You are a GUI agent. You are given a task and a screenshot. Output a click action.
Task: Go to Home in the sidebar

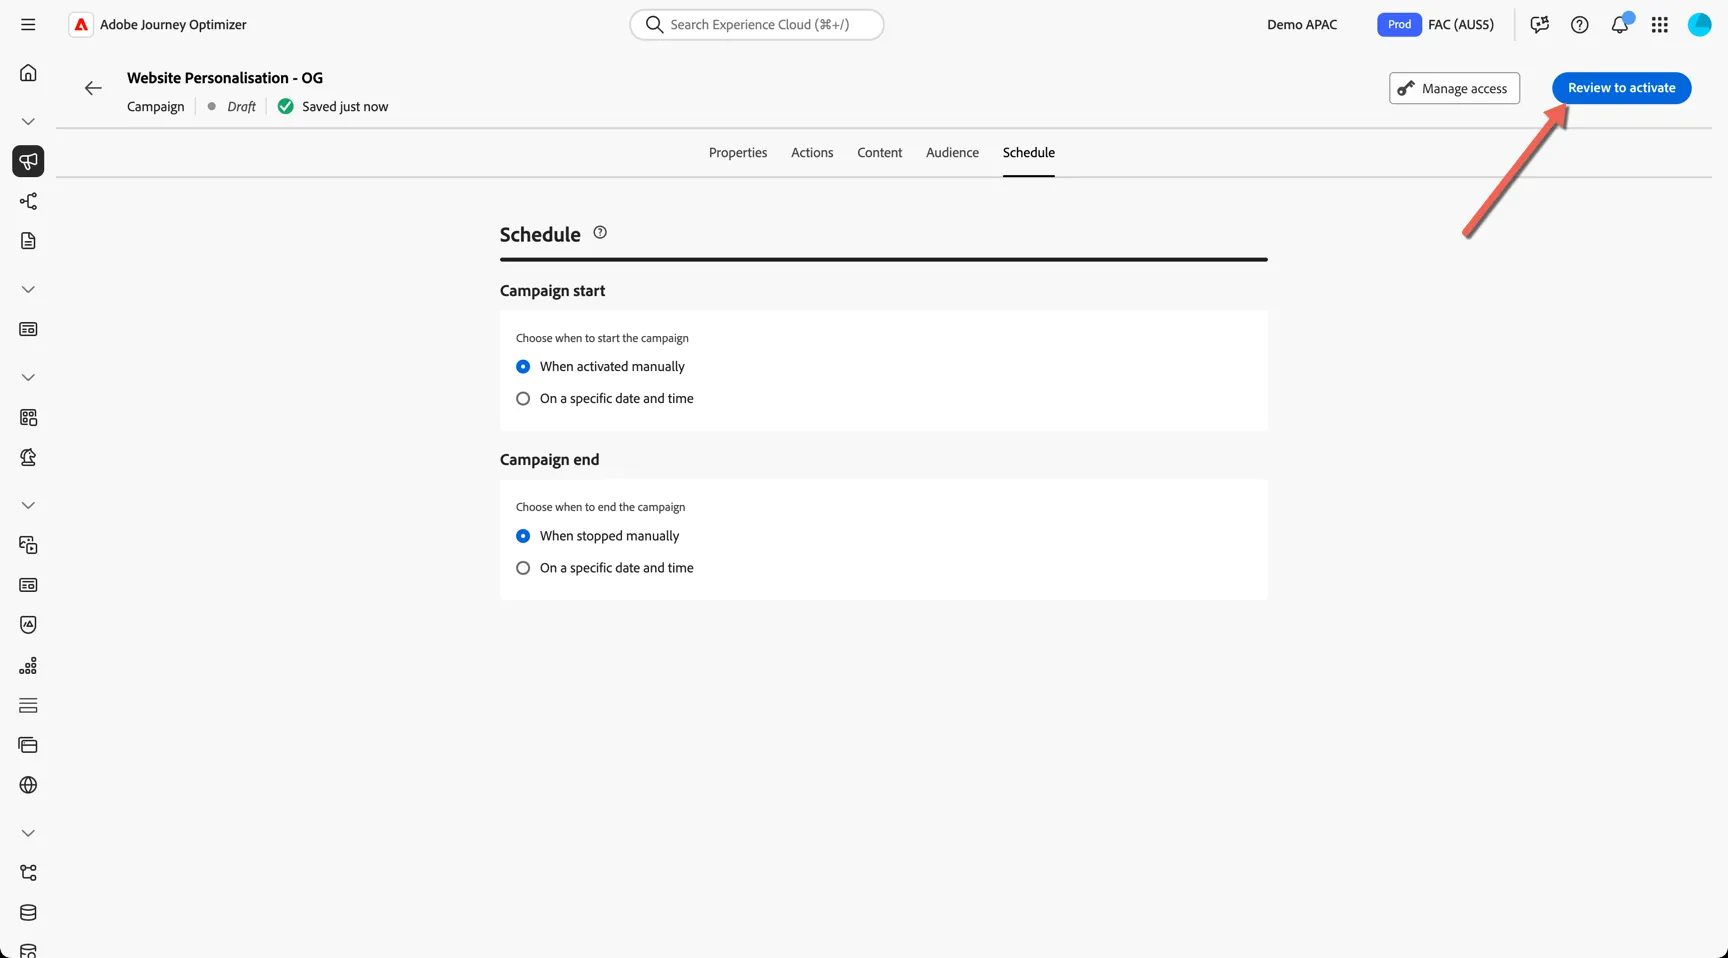point(28,73)
